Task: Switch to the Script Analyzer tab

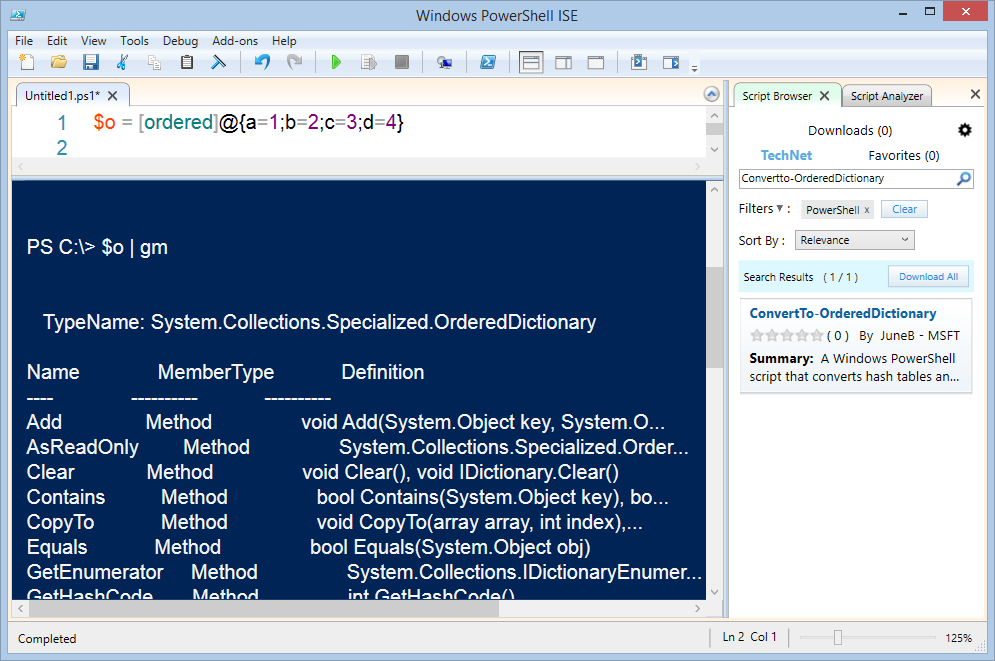Action: click(x=886, y=96)
